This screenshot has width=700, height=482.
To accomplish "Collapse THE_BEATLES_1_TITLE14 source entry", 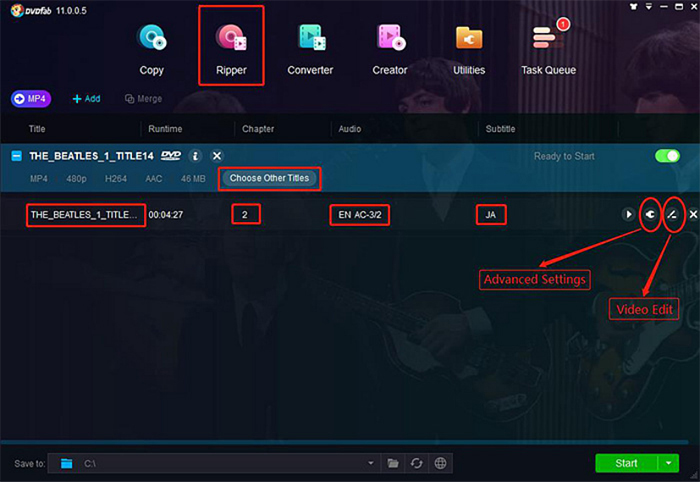I will [17, 156].
